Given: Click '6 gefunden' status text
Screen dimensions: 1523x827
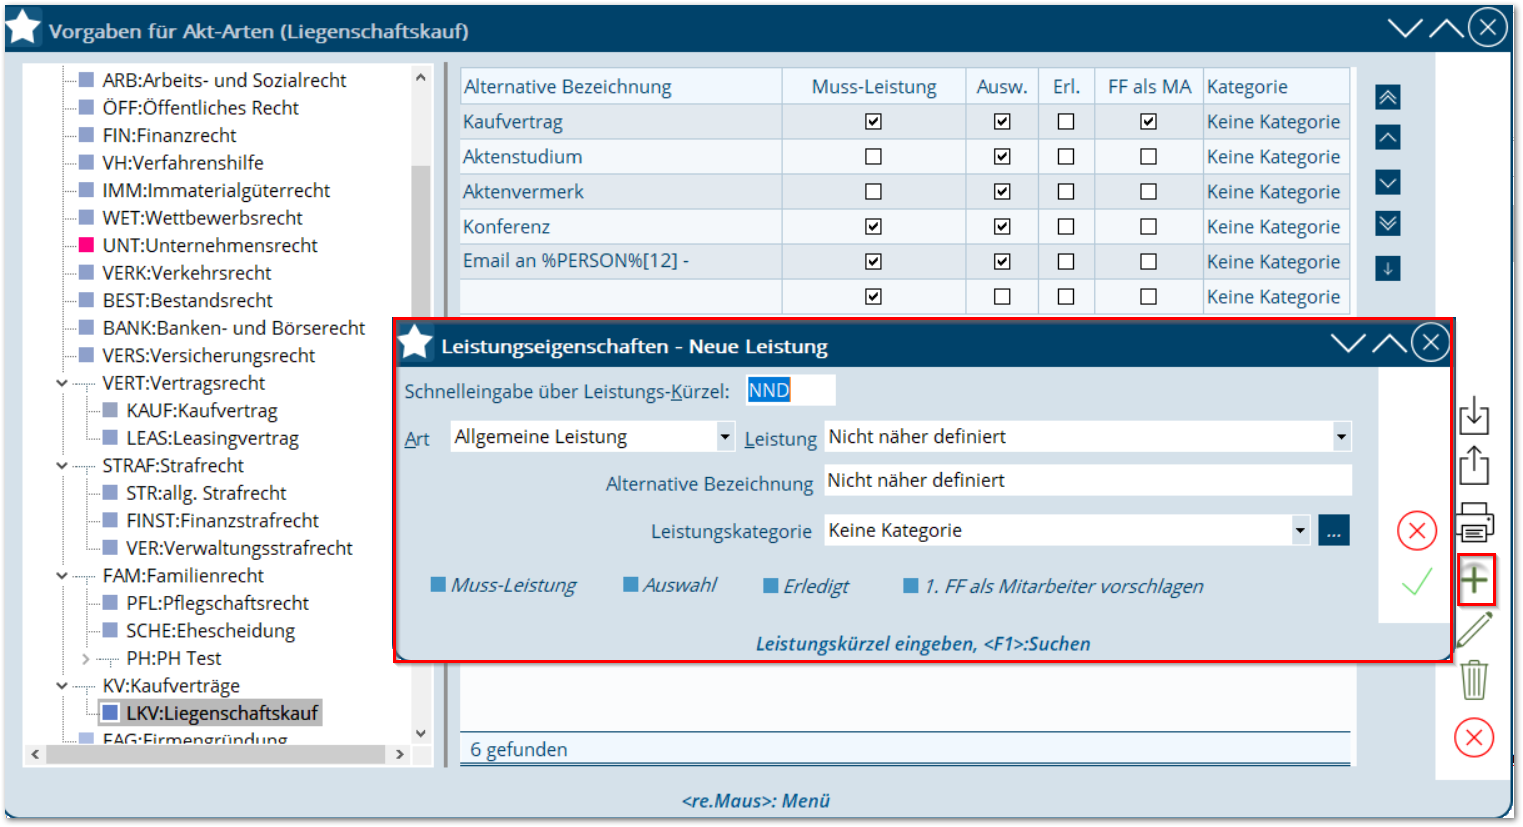Looking at the screenshot, I should coord(519,749).
